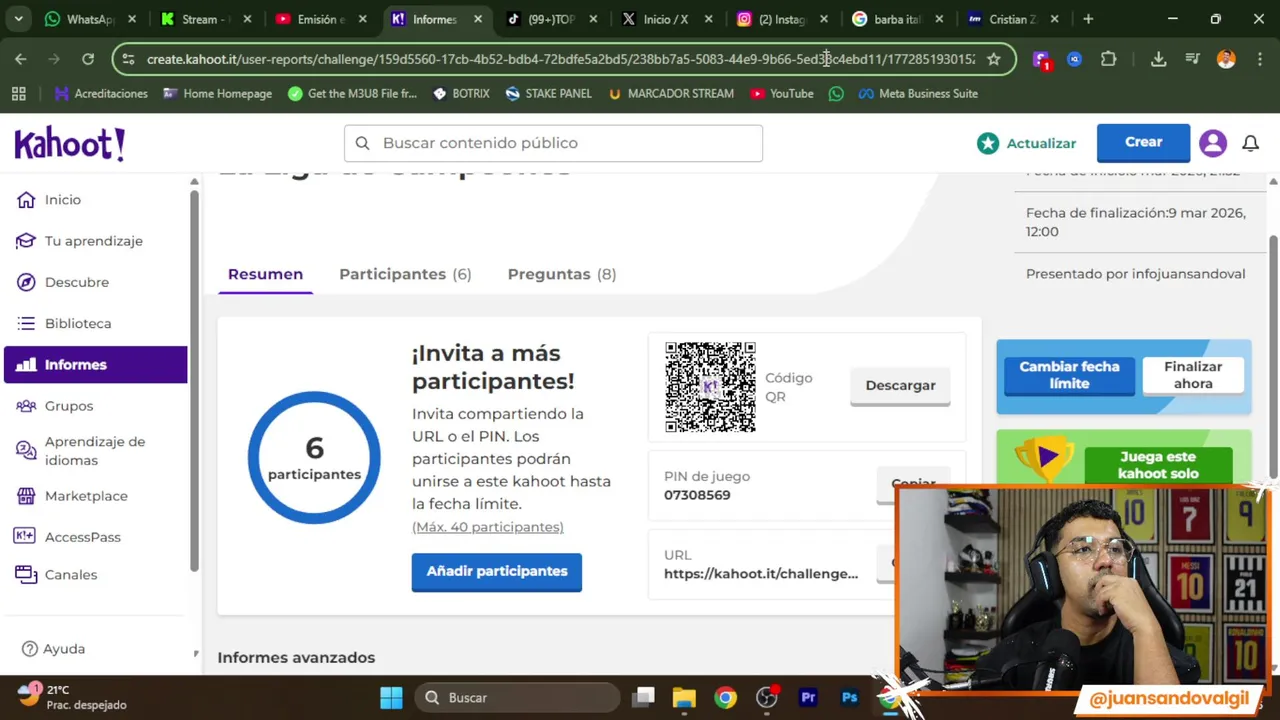
Task: Open File Explorer from the taskbar
Action: 684,697
